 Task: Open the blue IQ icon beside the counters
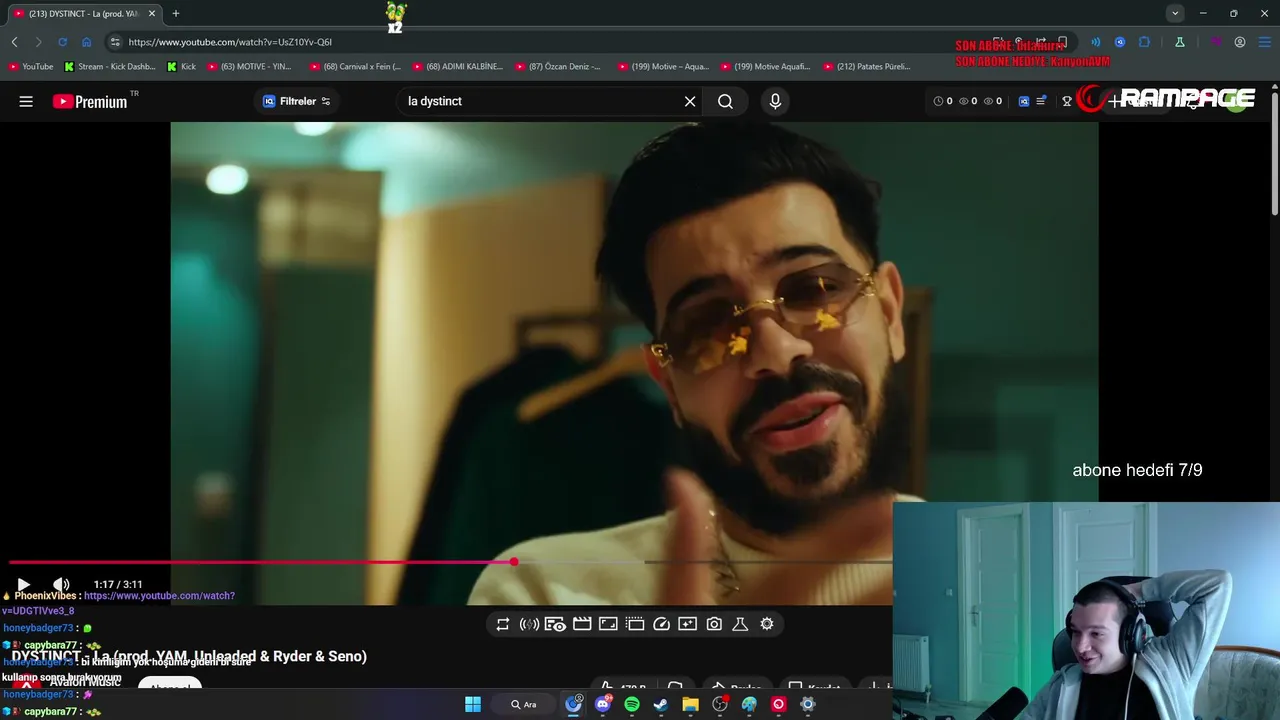click(1024, 101)
